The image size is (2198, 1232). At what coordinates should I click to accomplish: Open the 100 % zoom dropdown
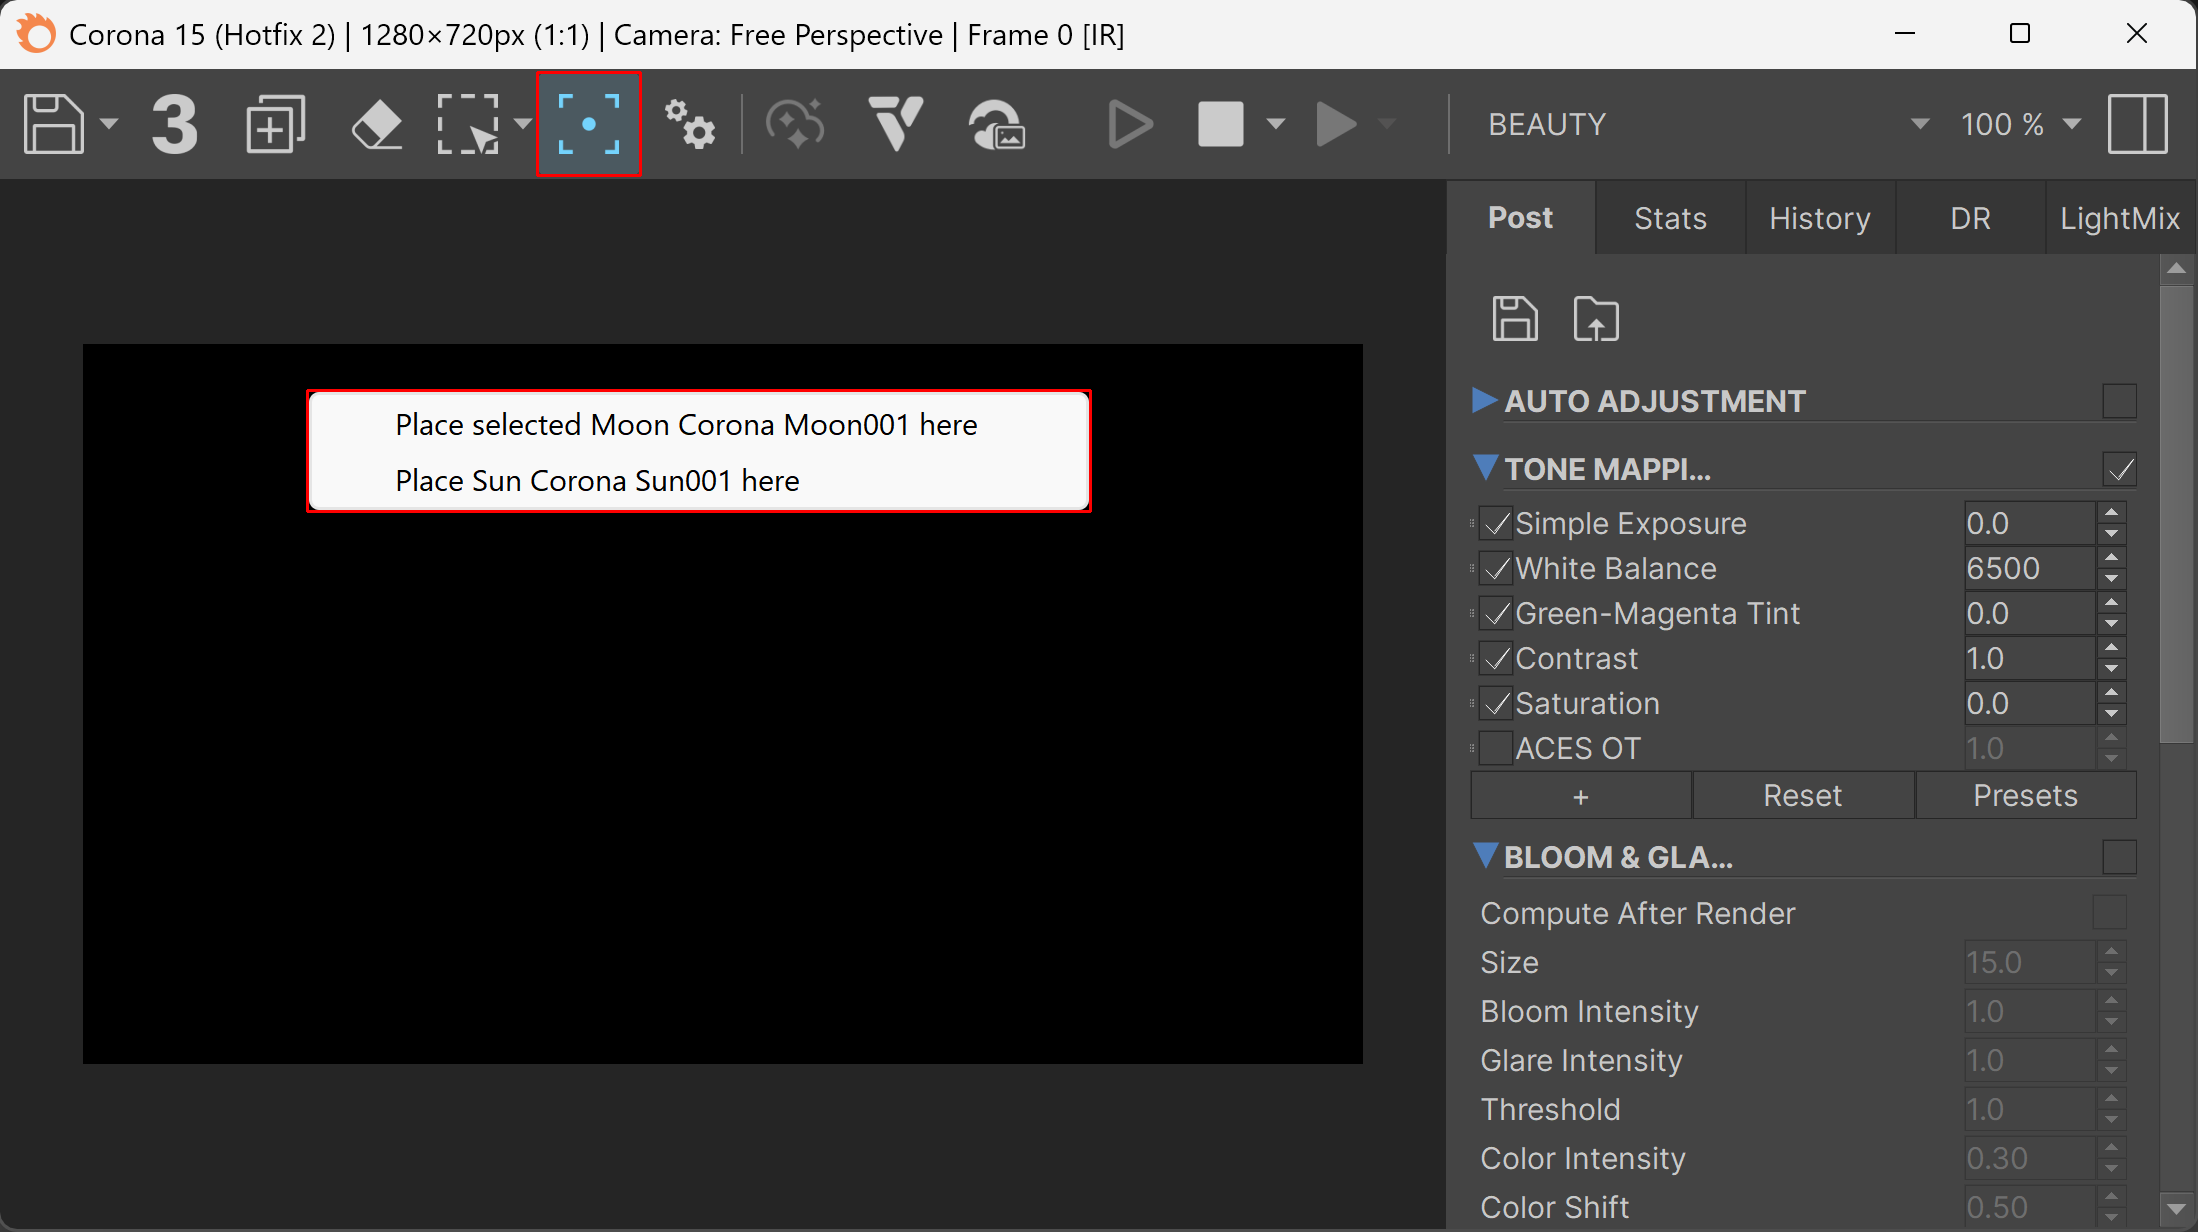(2021, 124)
